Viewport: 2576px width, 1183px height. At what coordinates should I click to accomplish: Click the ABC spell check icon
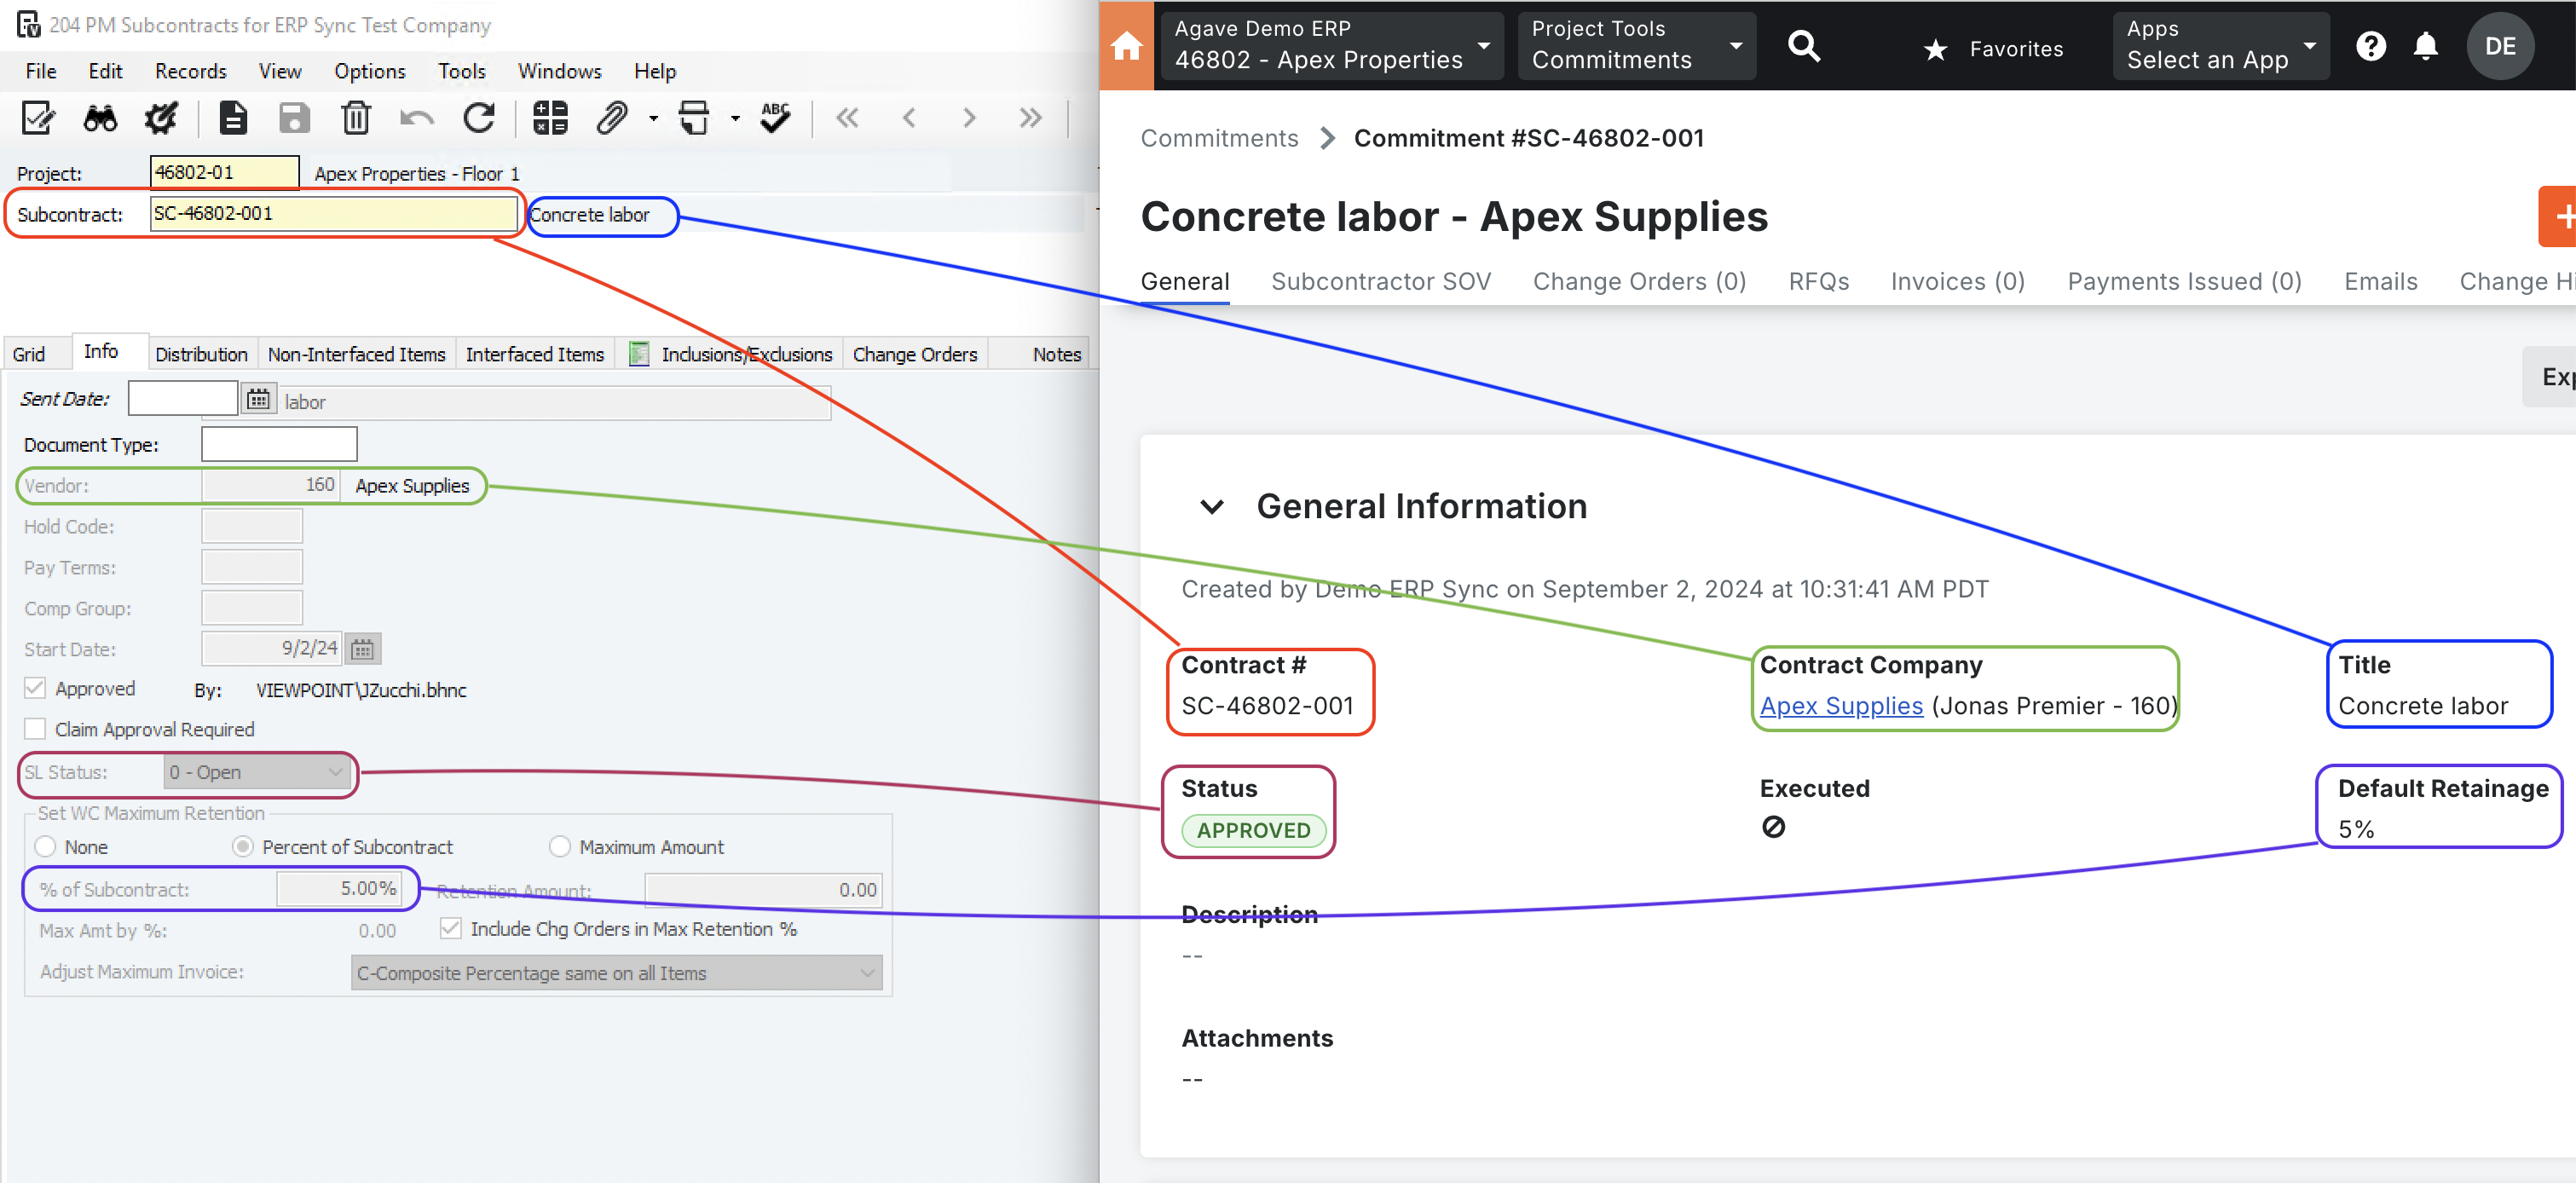775,118
